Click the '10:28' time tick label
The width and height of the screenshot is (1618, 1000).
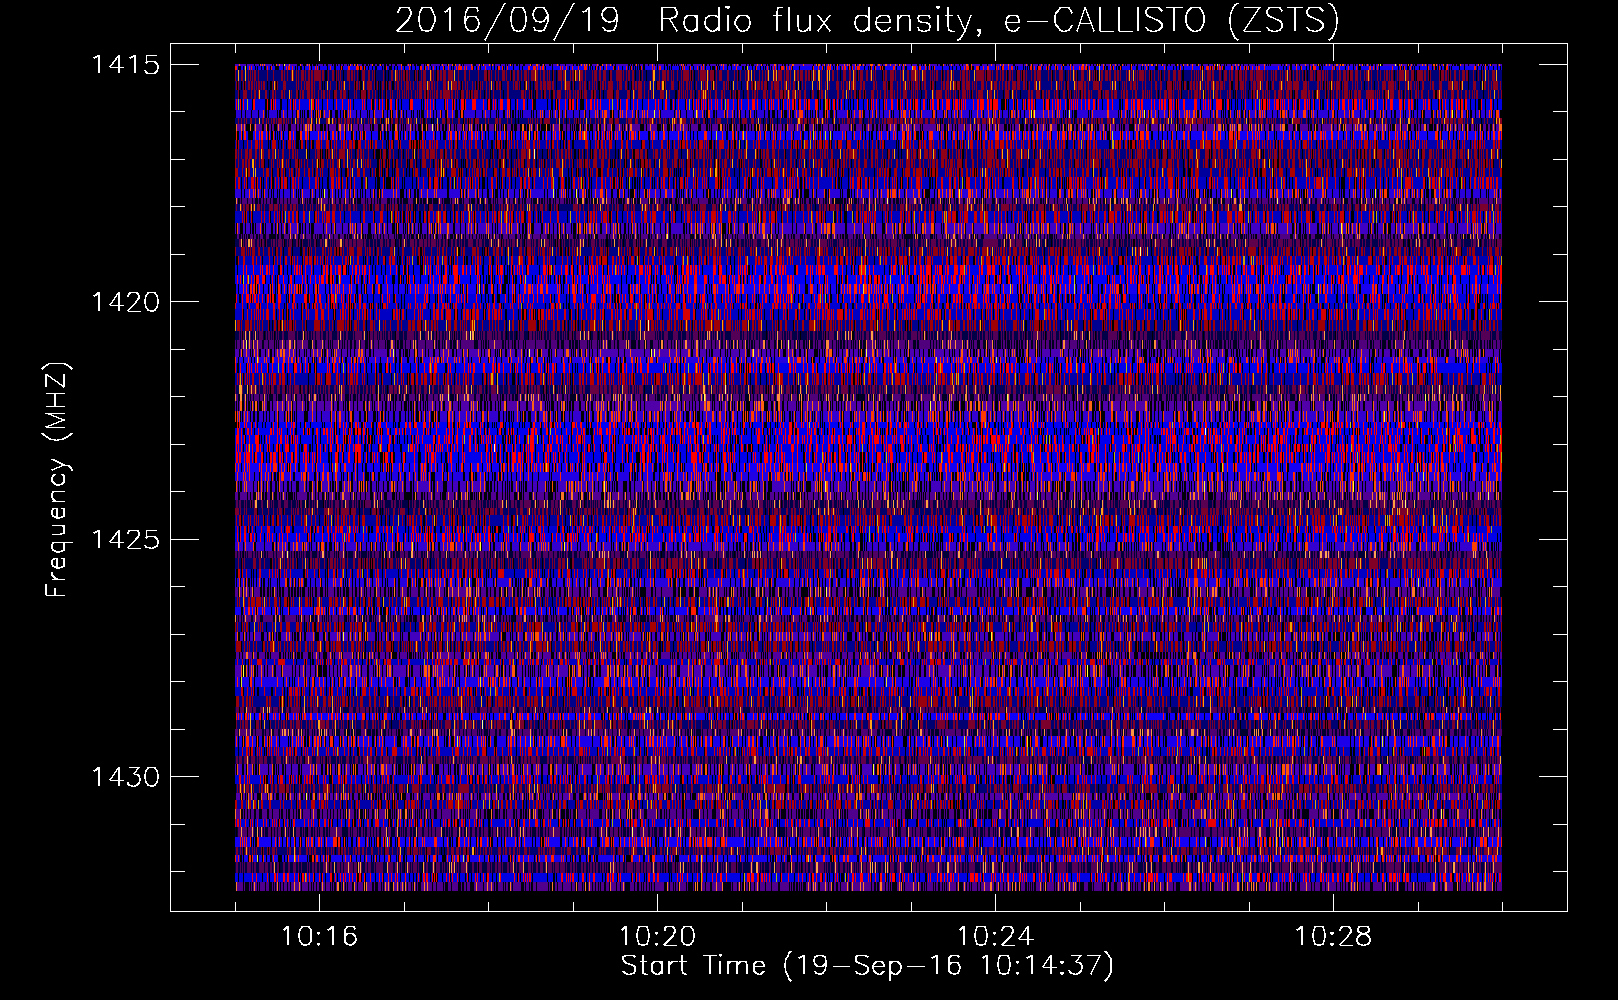[x=1333, y=937]
